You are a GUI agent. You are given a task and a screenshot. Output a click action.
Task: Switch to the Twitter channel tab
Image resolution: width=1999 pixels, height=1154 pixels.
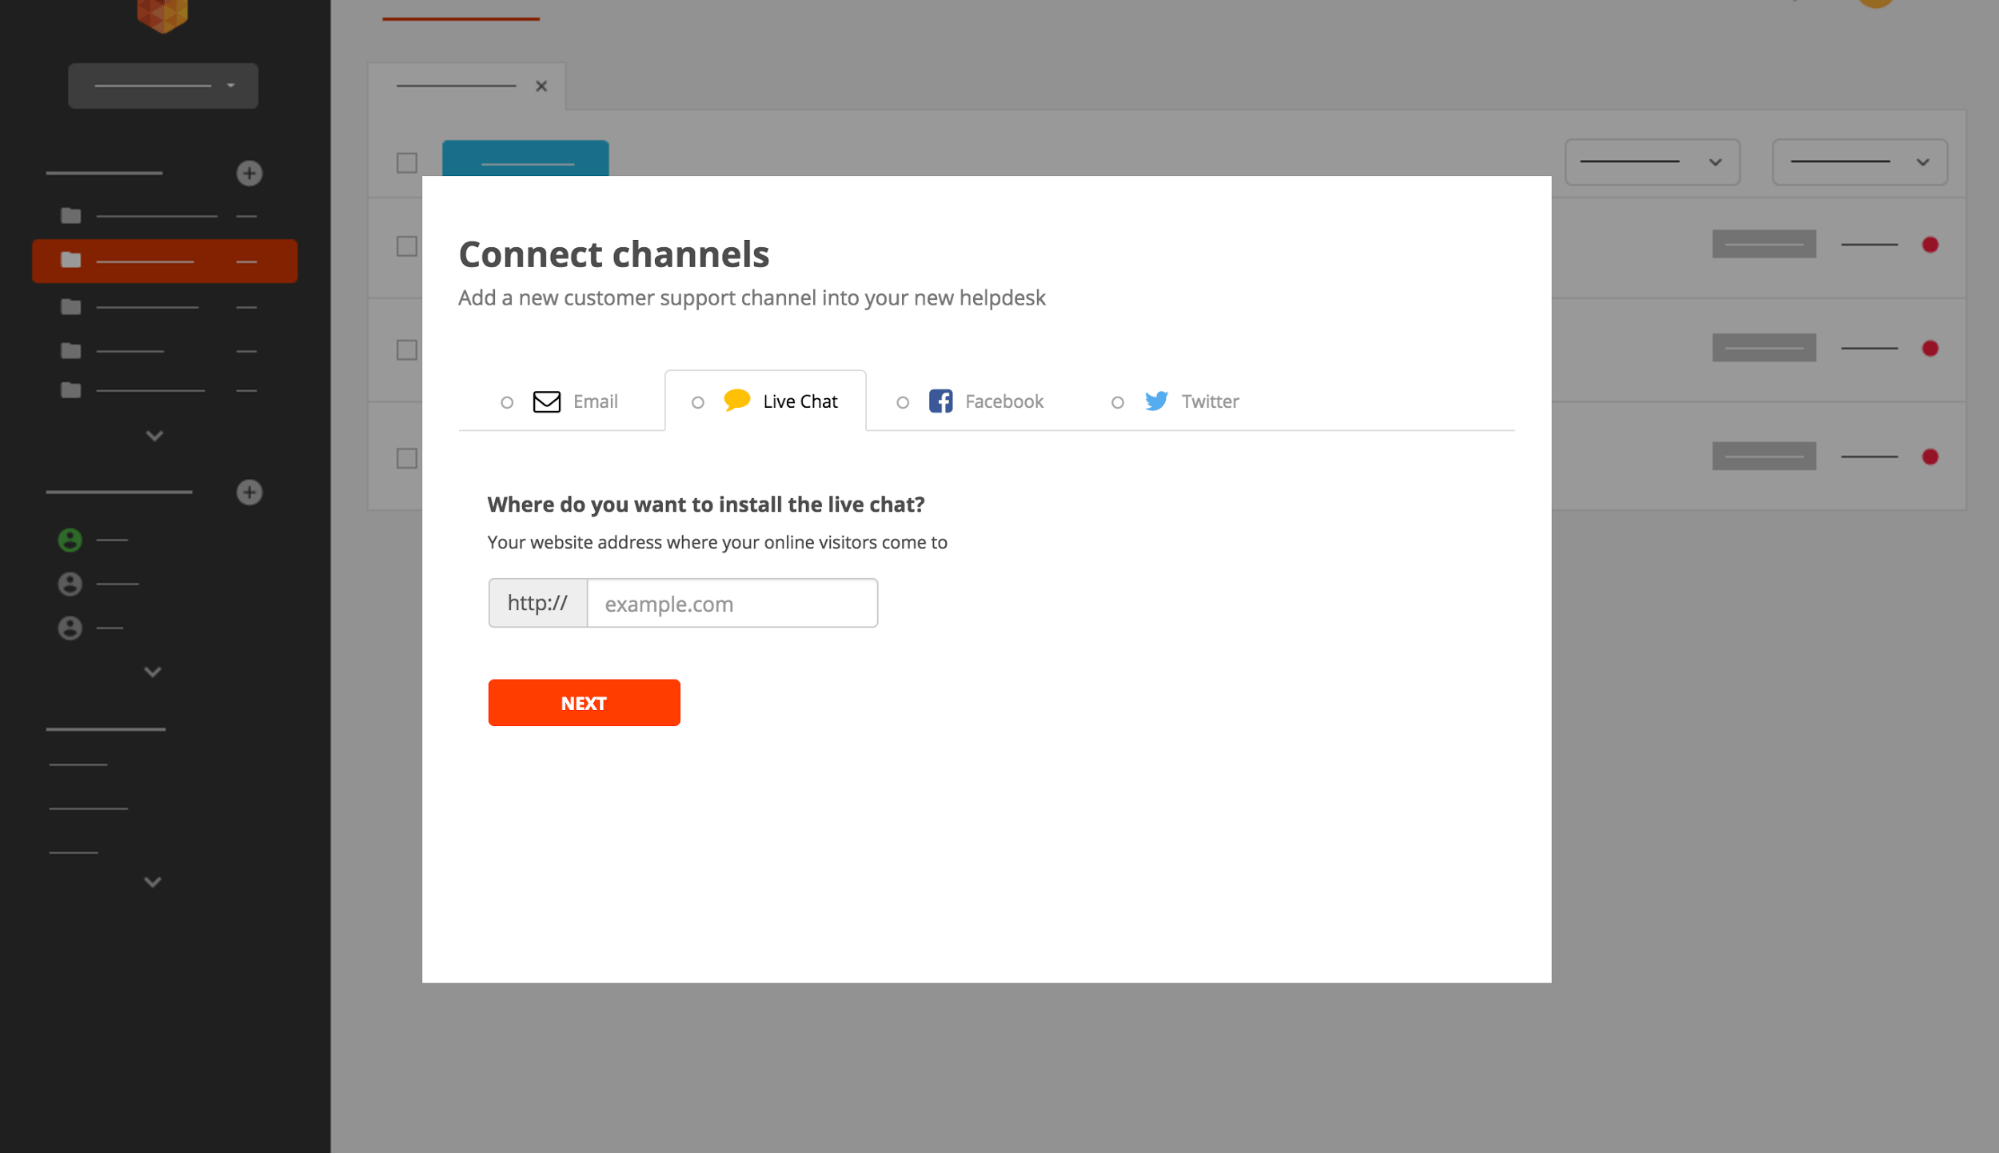[x=1175, y=401]
